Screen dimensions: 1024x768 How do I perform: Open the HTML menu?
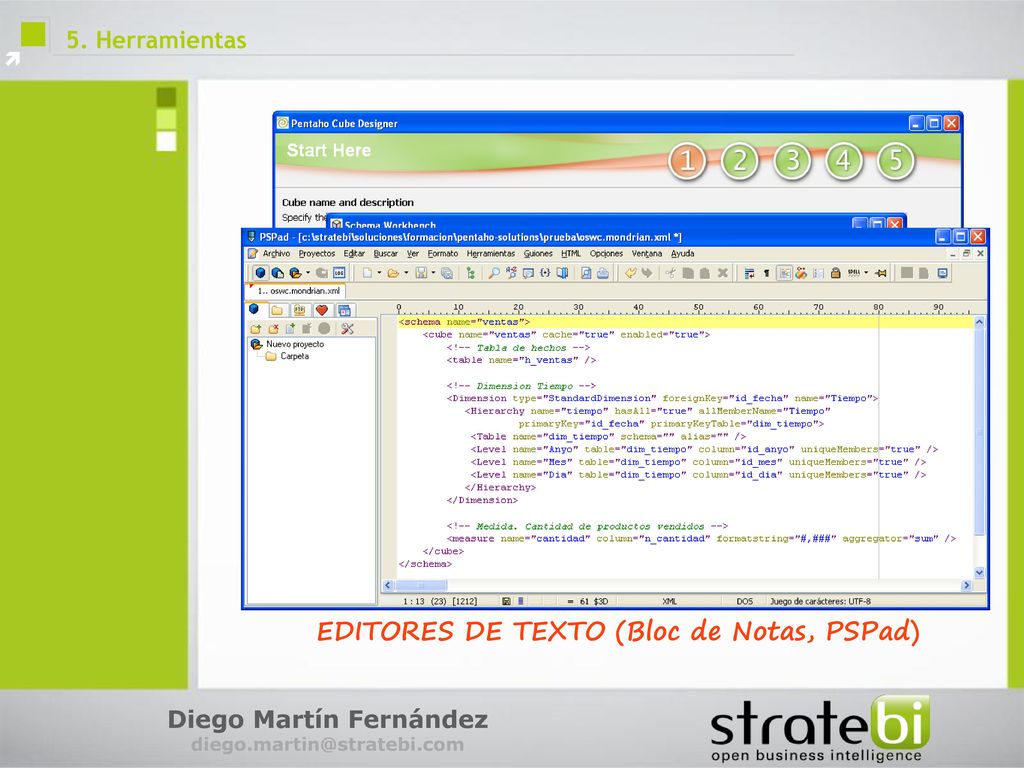(x=571, y=253)
